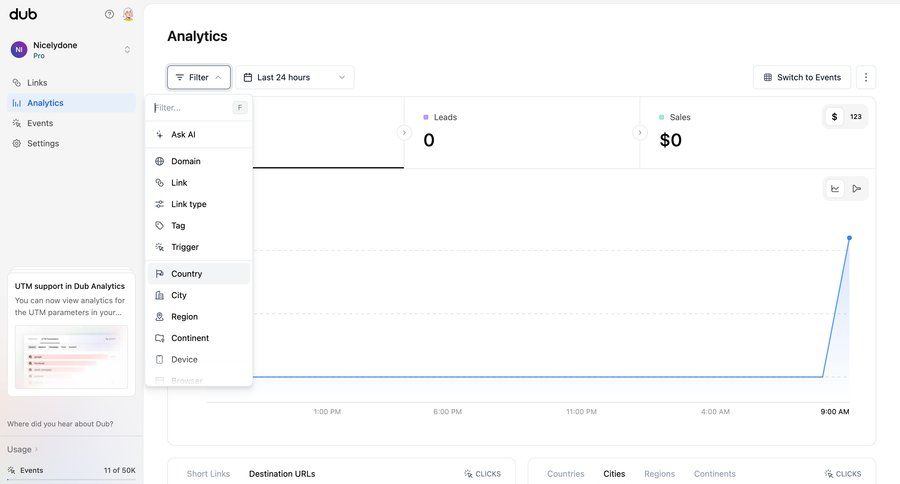Open Analytics in sidebar
The height and width of the screenshot is (484, 900).
[71, 103]
